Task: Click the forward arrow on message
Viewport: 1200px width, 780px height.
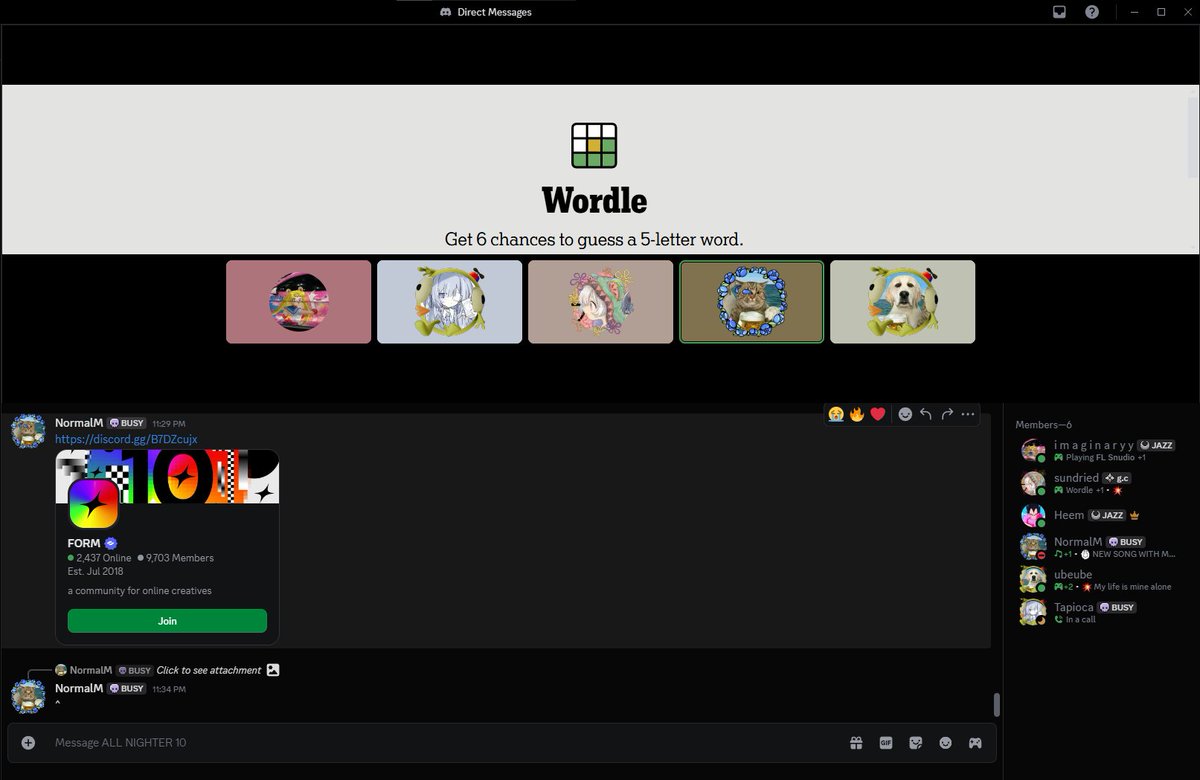Action: point(947,414)
